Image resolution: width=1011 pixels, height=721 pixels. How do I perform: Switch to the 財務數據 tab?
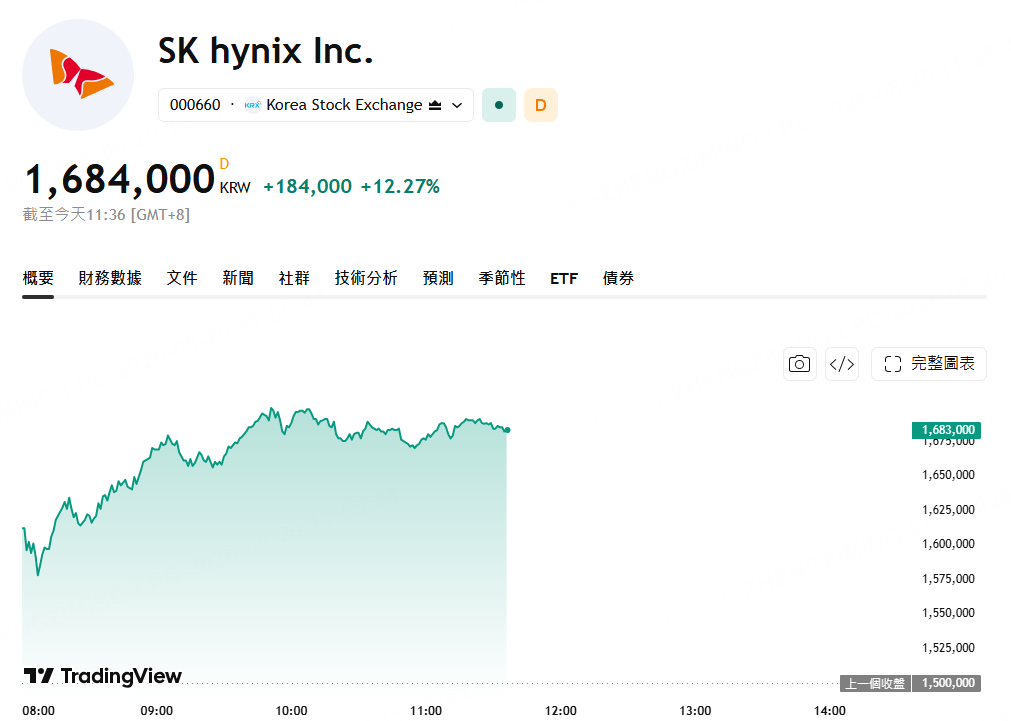(110, 278)
